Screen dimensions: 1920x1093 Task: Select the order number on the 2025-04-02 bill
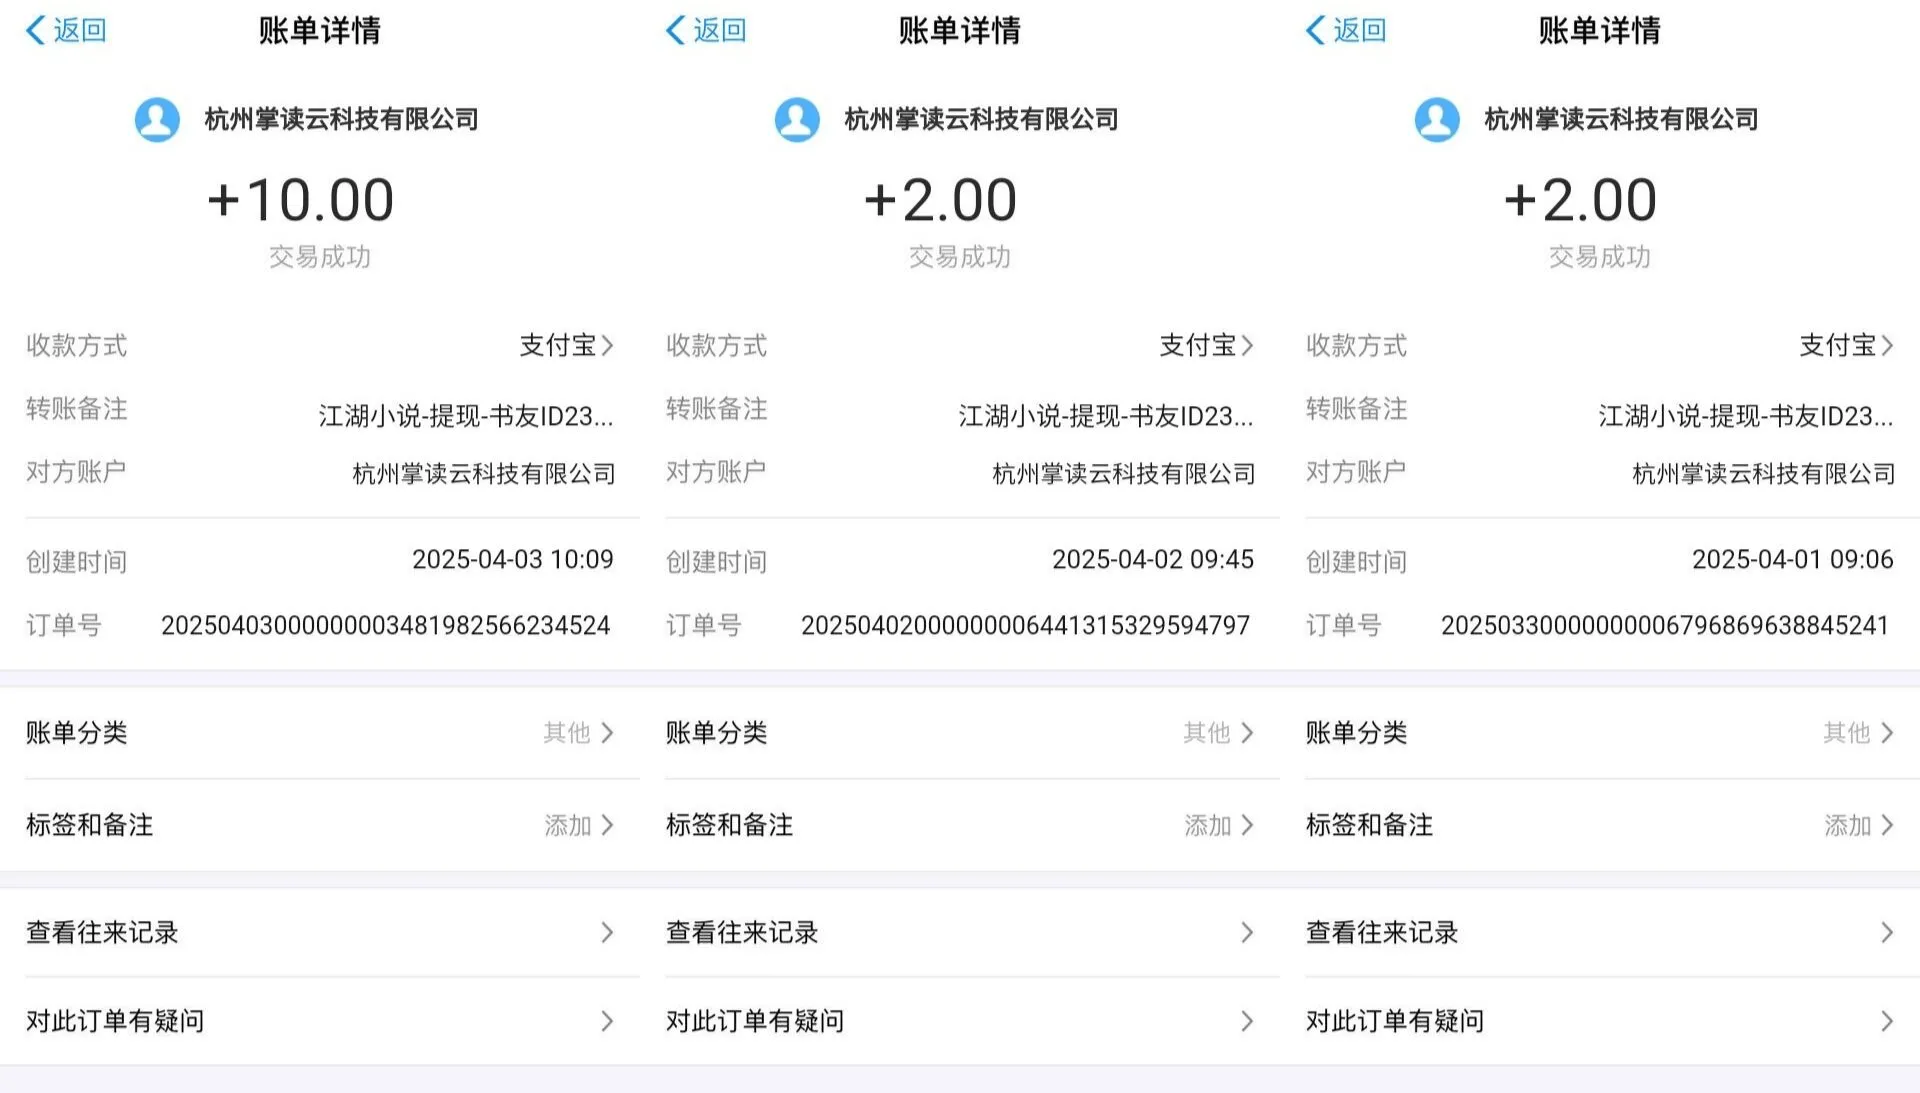[1026, 624]
